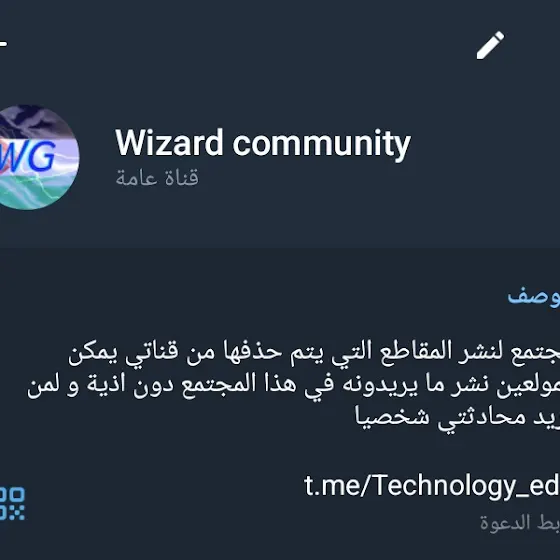
Task: Go back using the top-left arrow
Action: (3, 44)
